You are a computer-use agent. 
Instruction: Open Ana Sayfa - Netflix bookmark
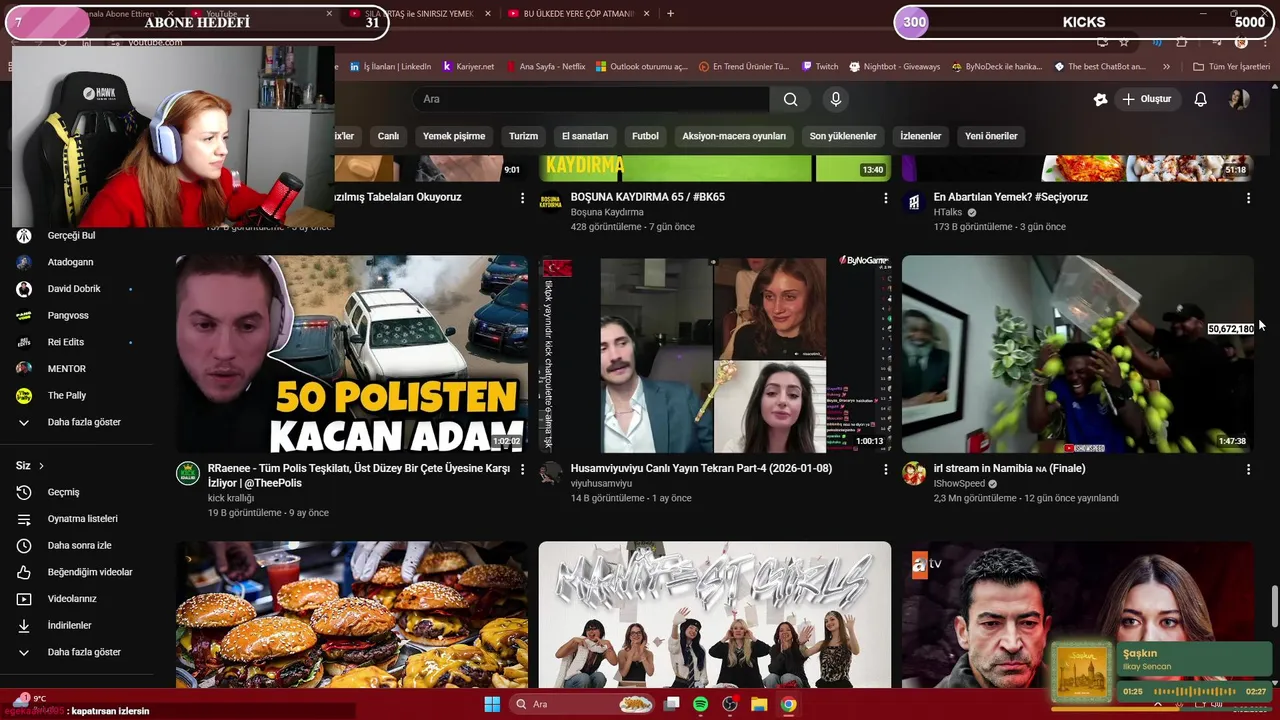pos(545,67)
